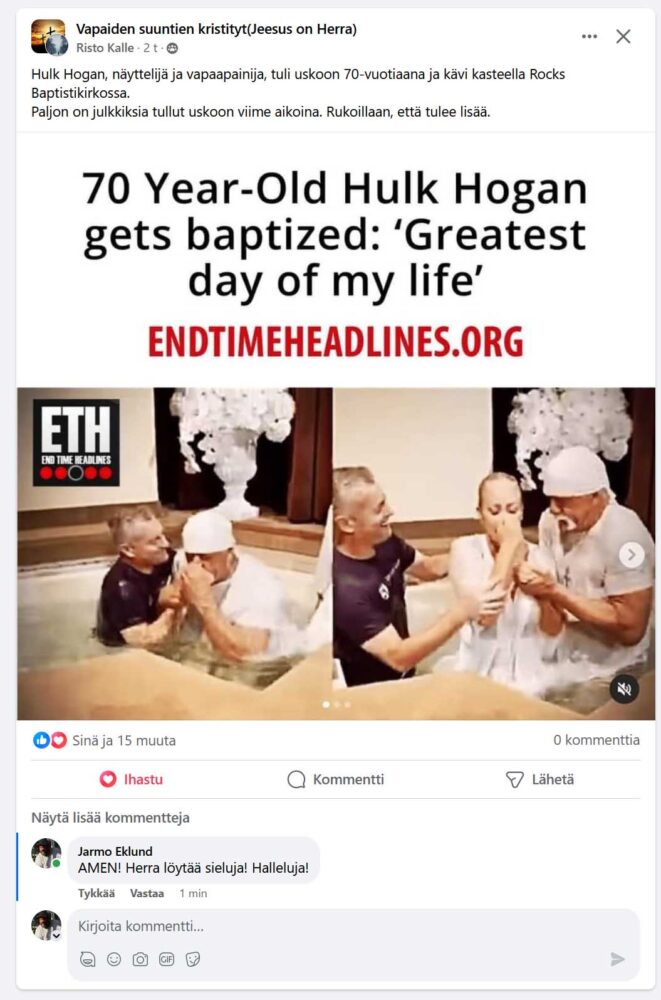Click inside Kirjoita kommentti field

[353, 926]
